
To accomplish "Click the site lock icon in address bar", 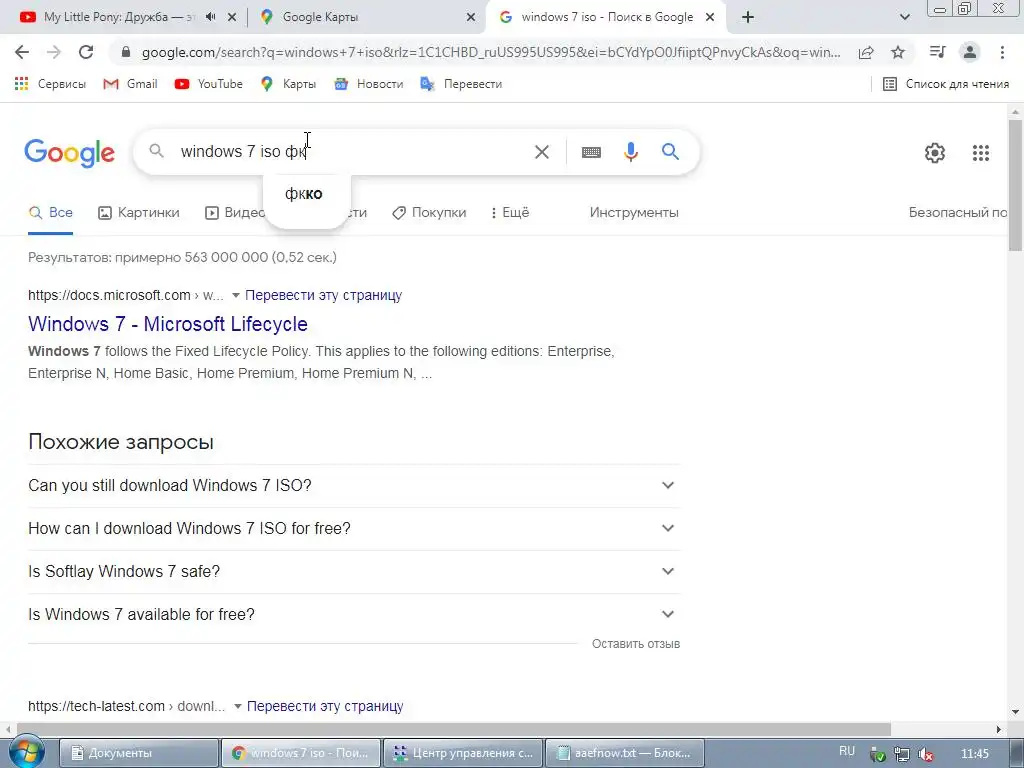I will (126, 52).
